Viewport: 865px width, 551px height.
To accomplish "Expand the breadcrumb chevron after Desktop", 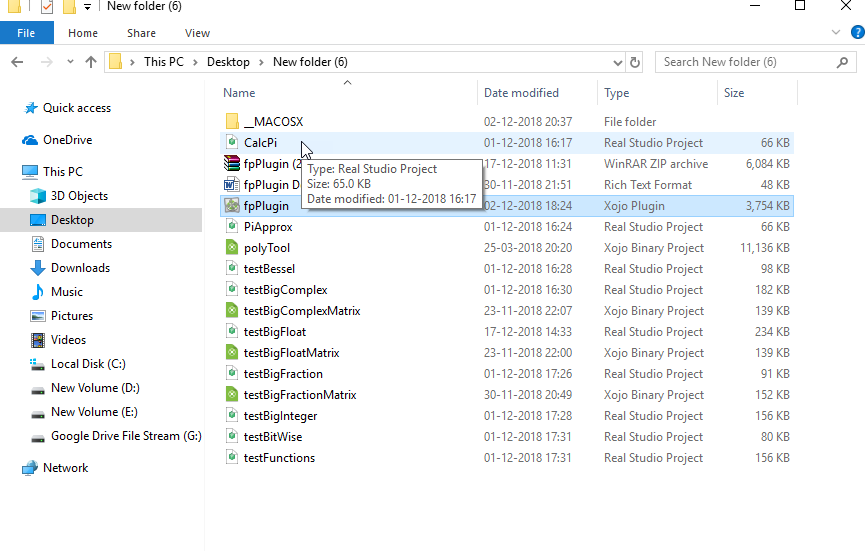I will pos(261,62).
